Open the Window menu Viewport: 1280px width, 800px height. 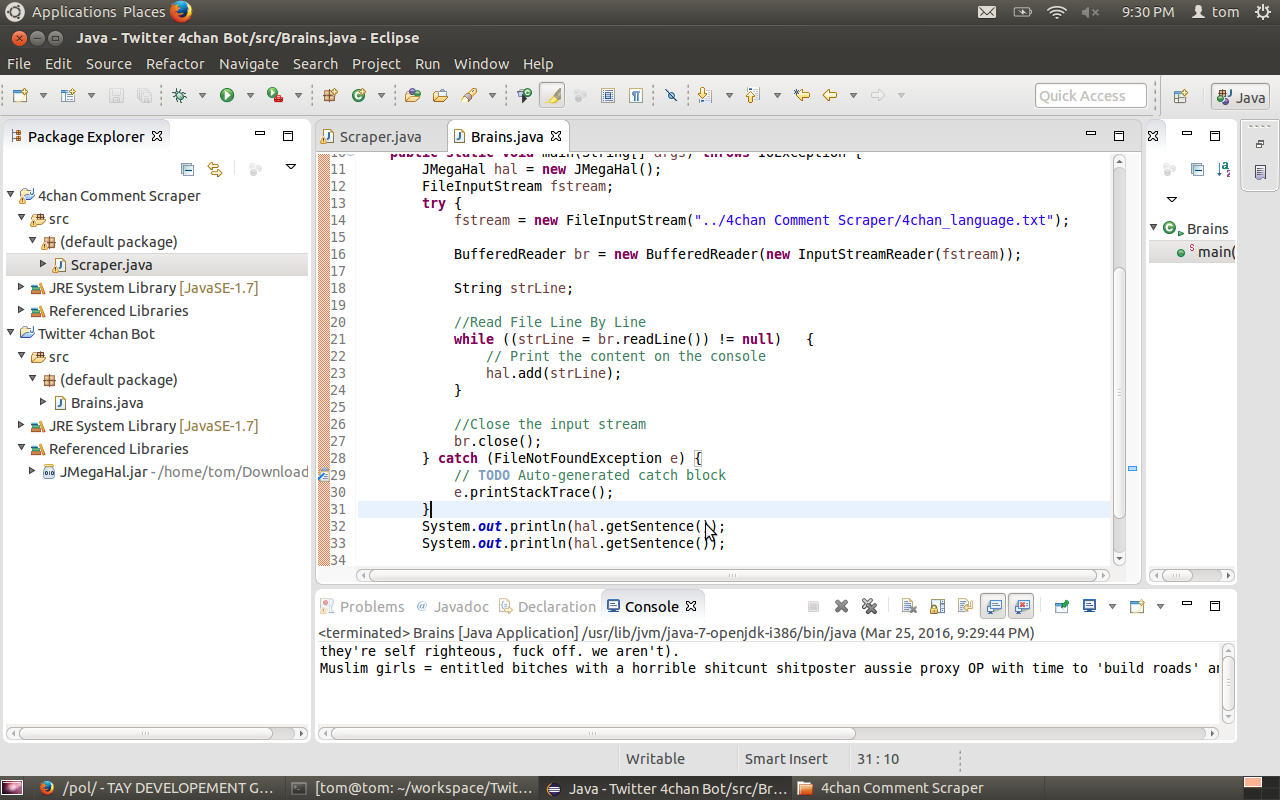tap(481, 63)
